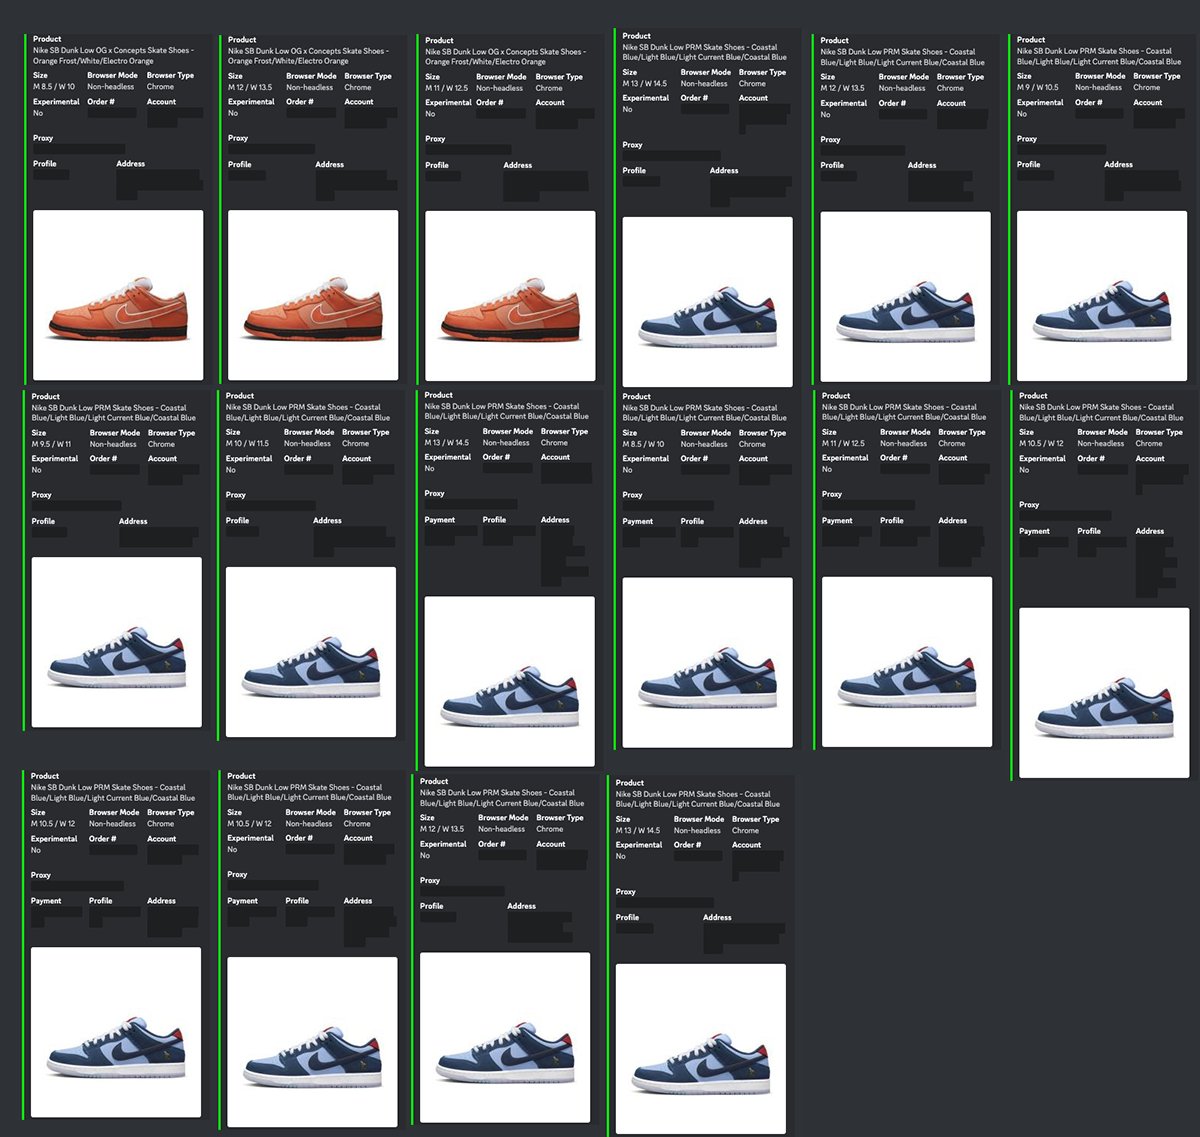Click 'Chrome' on the orange M 8.5 / W 10 card
This screenshot has width=1200, height=1137.
tap(160, 87)
